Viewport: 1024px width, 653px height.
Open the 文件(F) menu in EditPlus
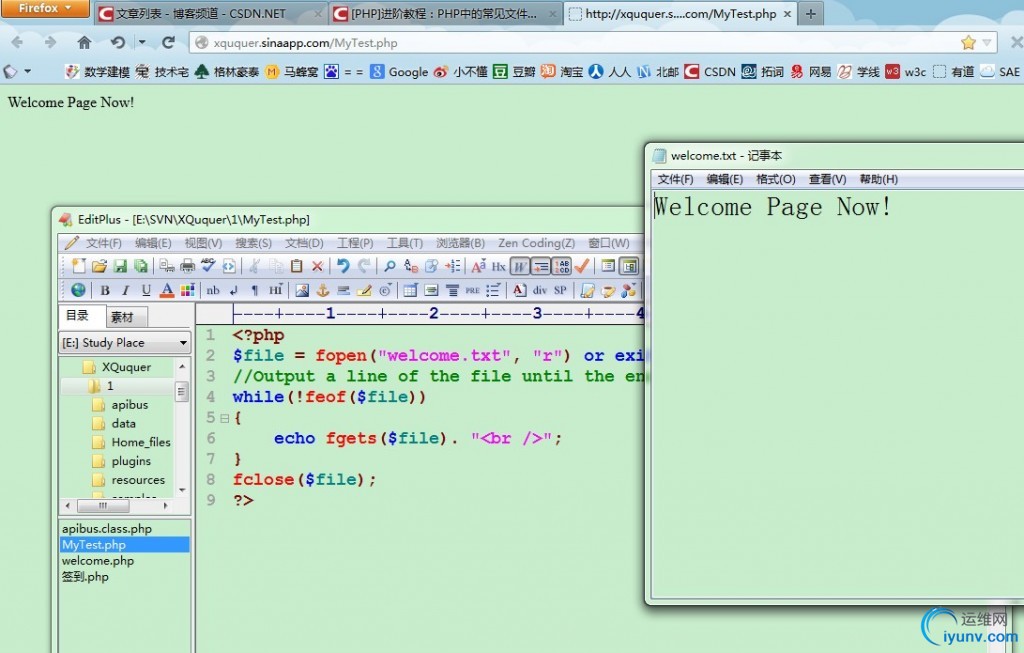(104, 243)
